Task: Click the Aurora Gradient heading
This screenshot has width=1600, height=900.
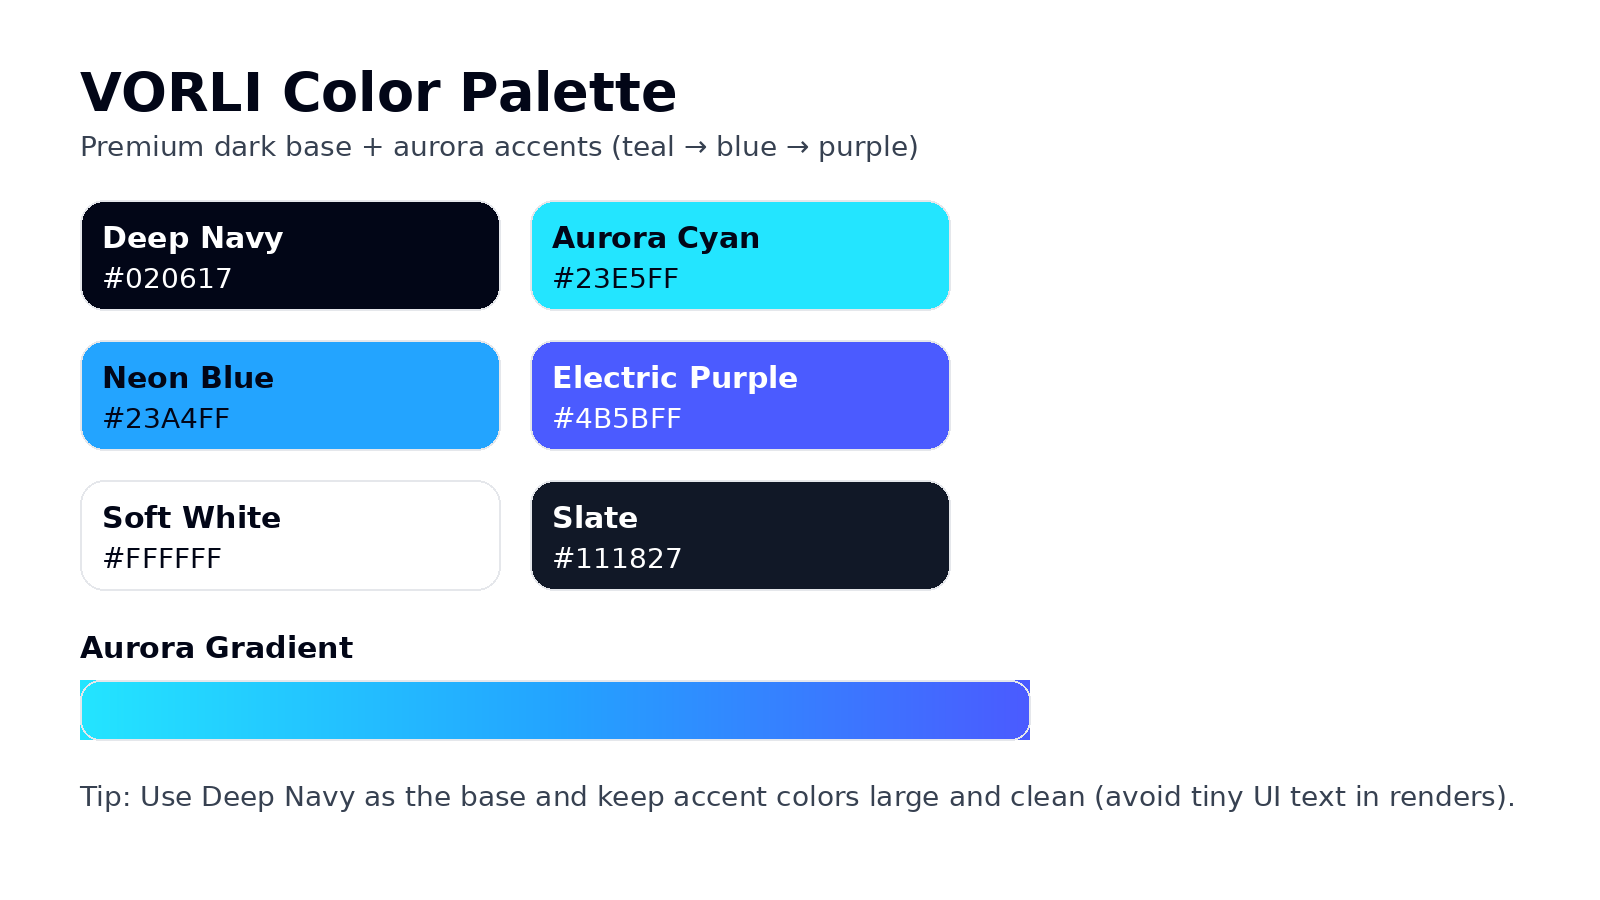Action: click(x=216, y=648)
